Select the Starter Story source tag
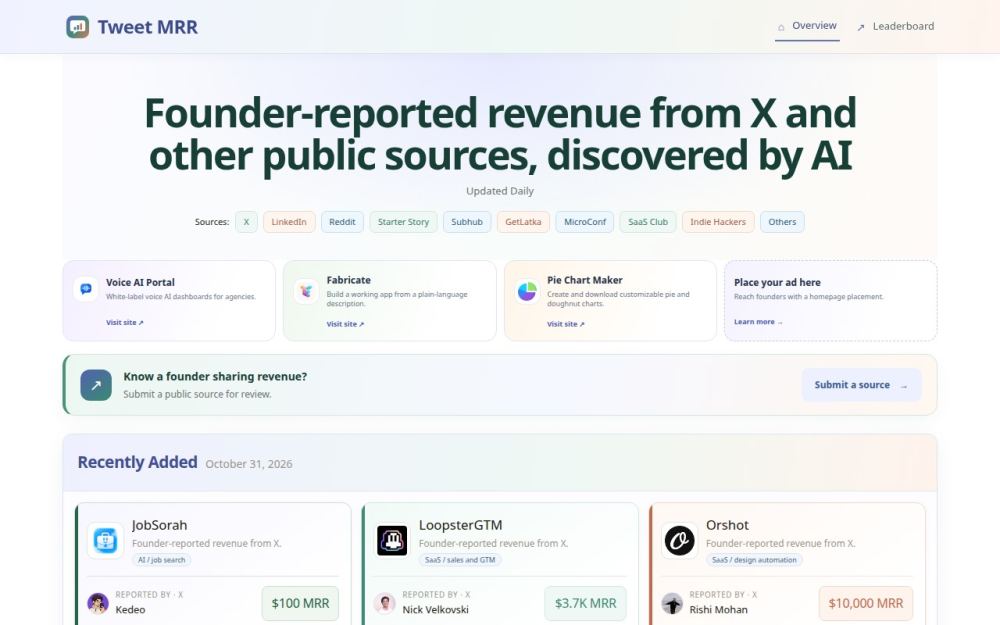 [x=403, y=222]
